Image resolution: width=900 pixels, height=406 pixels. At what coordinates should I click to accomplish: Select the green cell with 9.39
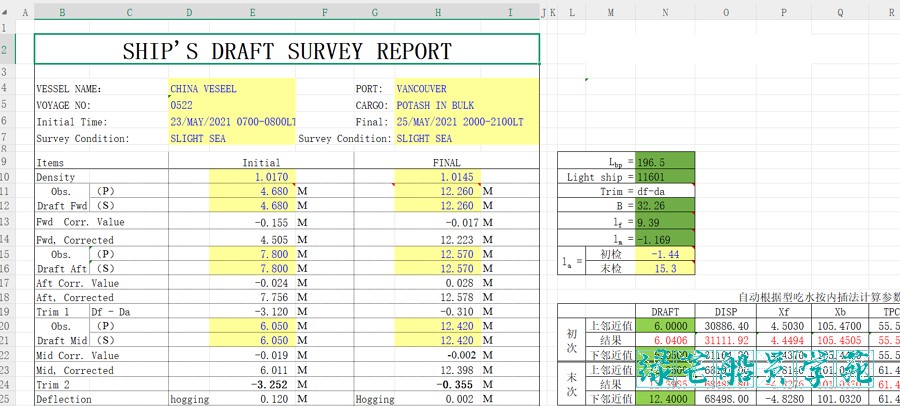(665, 222)
